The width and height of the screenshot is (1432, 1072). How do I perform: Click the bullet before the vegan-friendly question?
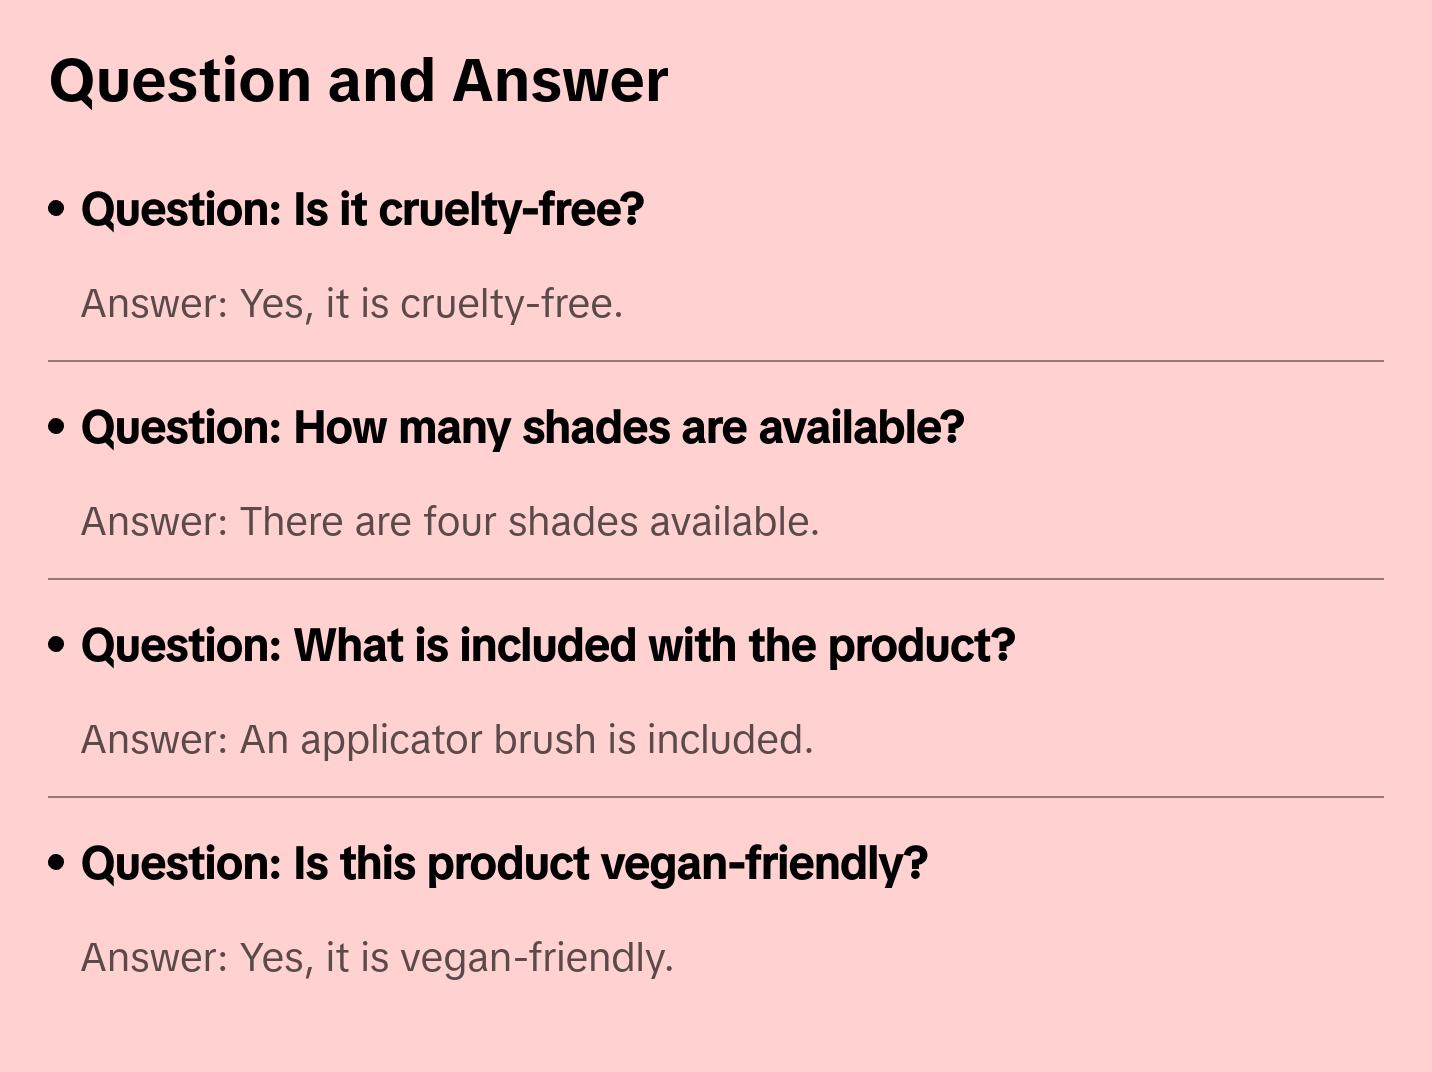57,863
